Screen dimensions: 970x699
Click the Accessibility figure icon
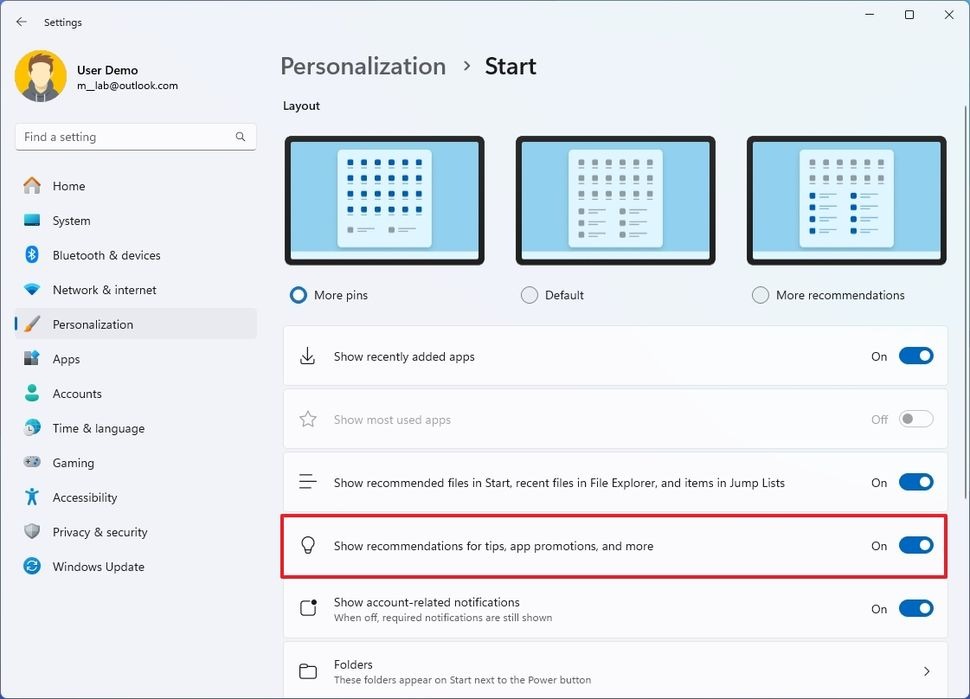(x=32, y=497)
